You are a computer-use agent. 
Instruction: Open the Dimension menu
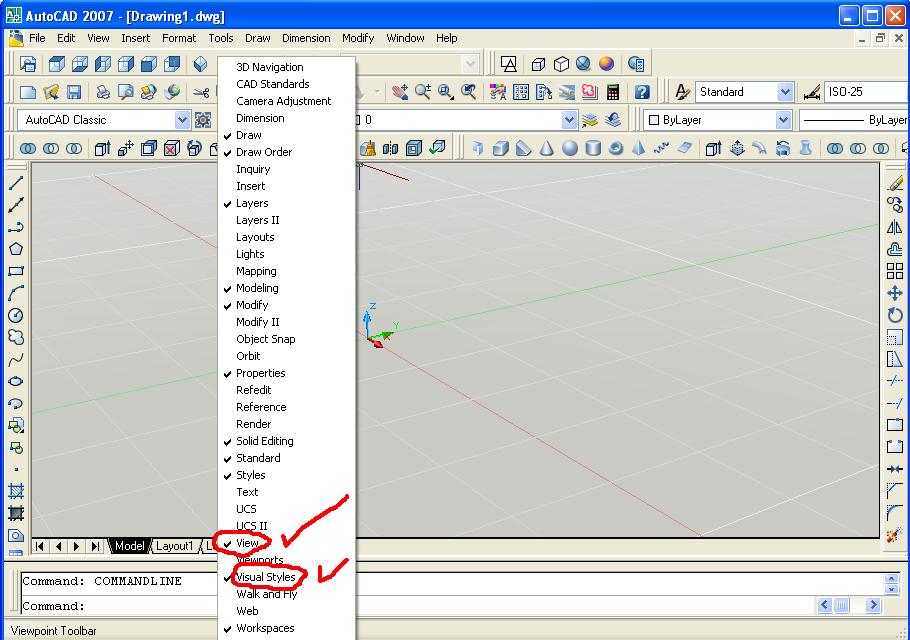point(306,38)
